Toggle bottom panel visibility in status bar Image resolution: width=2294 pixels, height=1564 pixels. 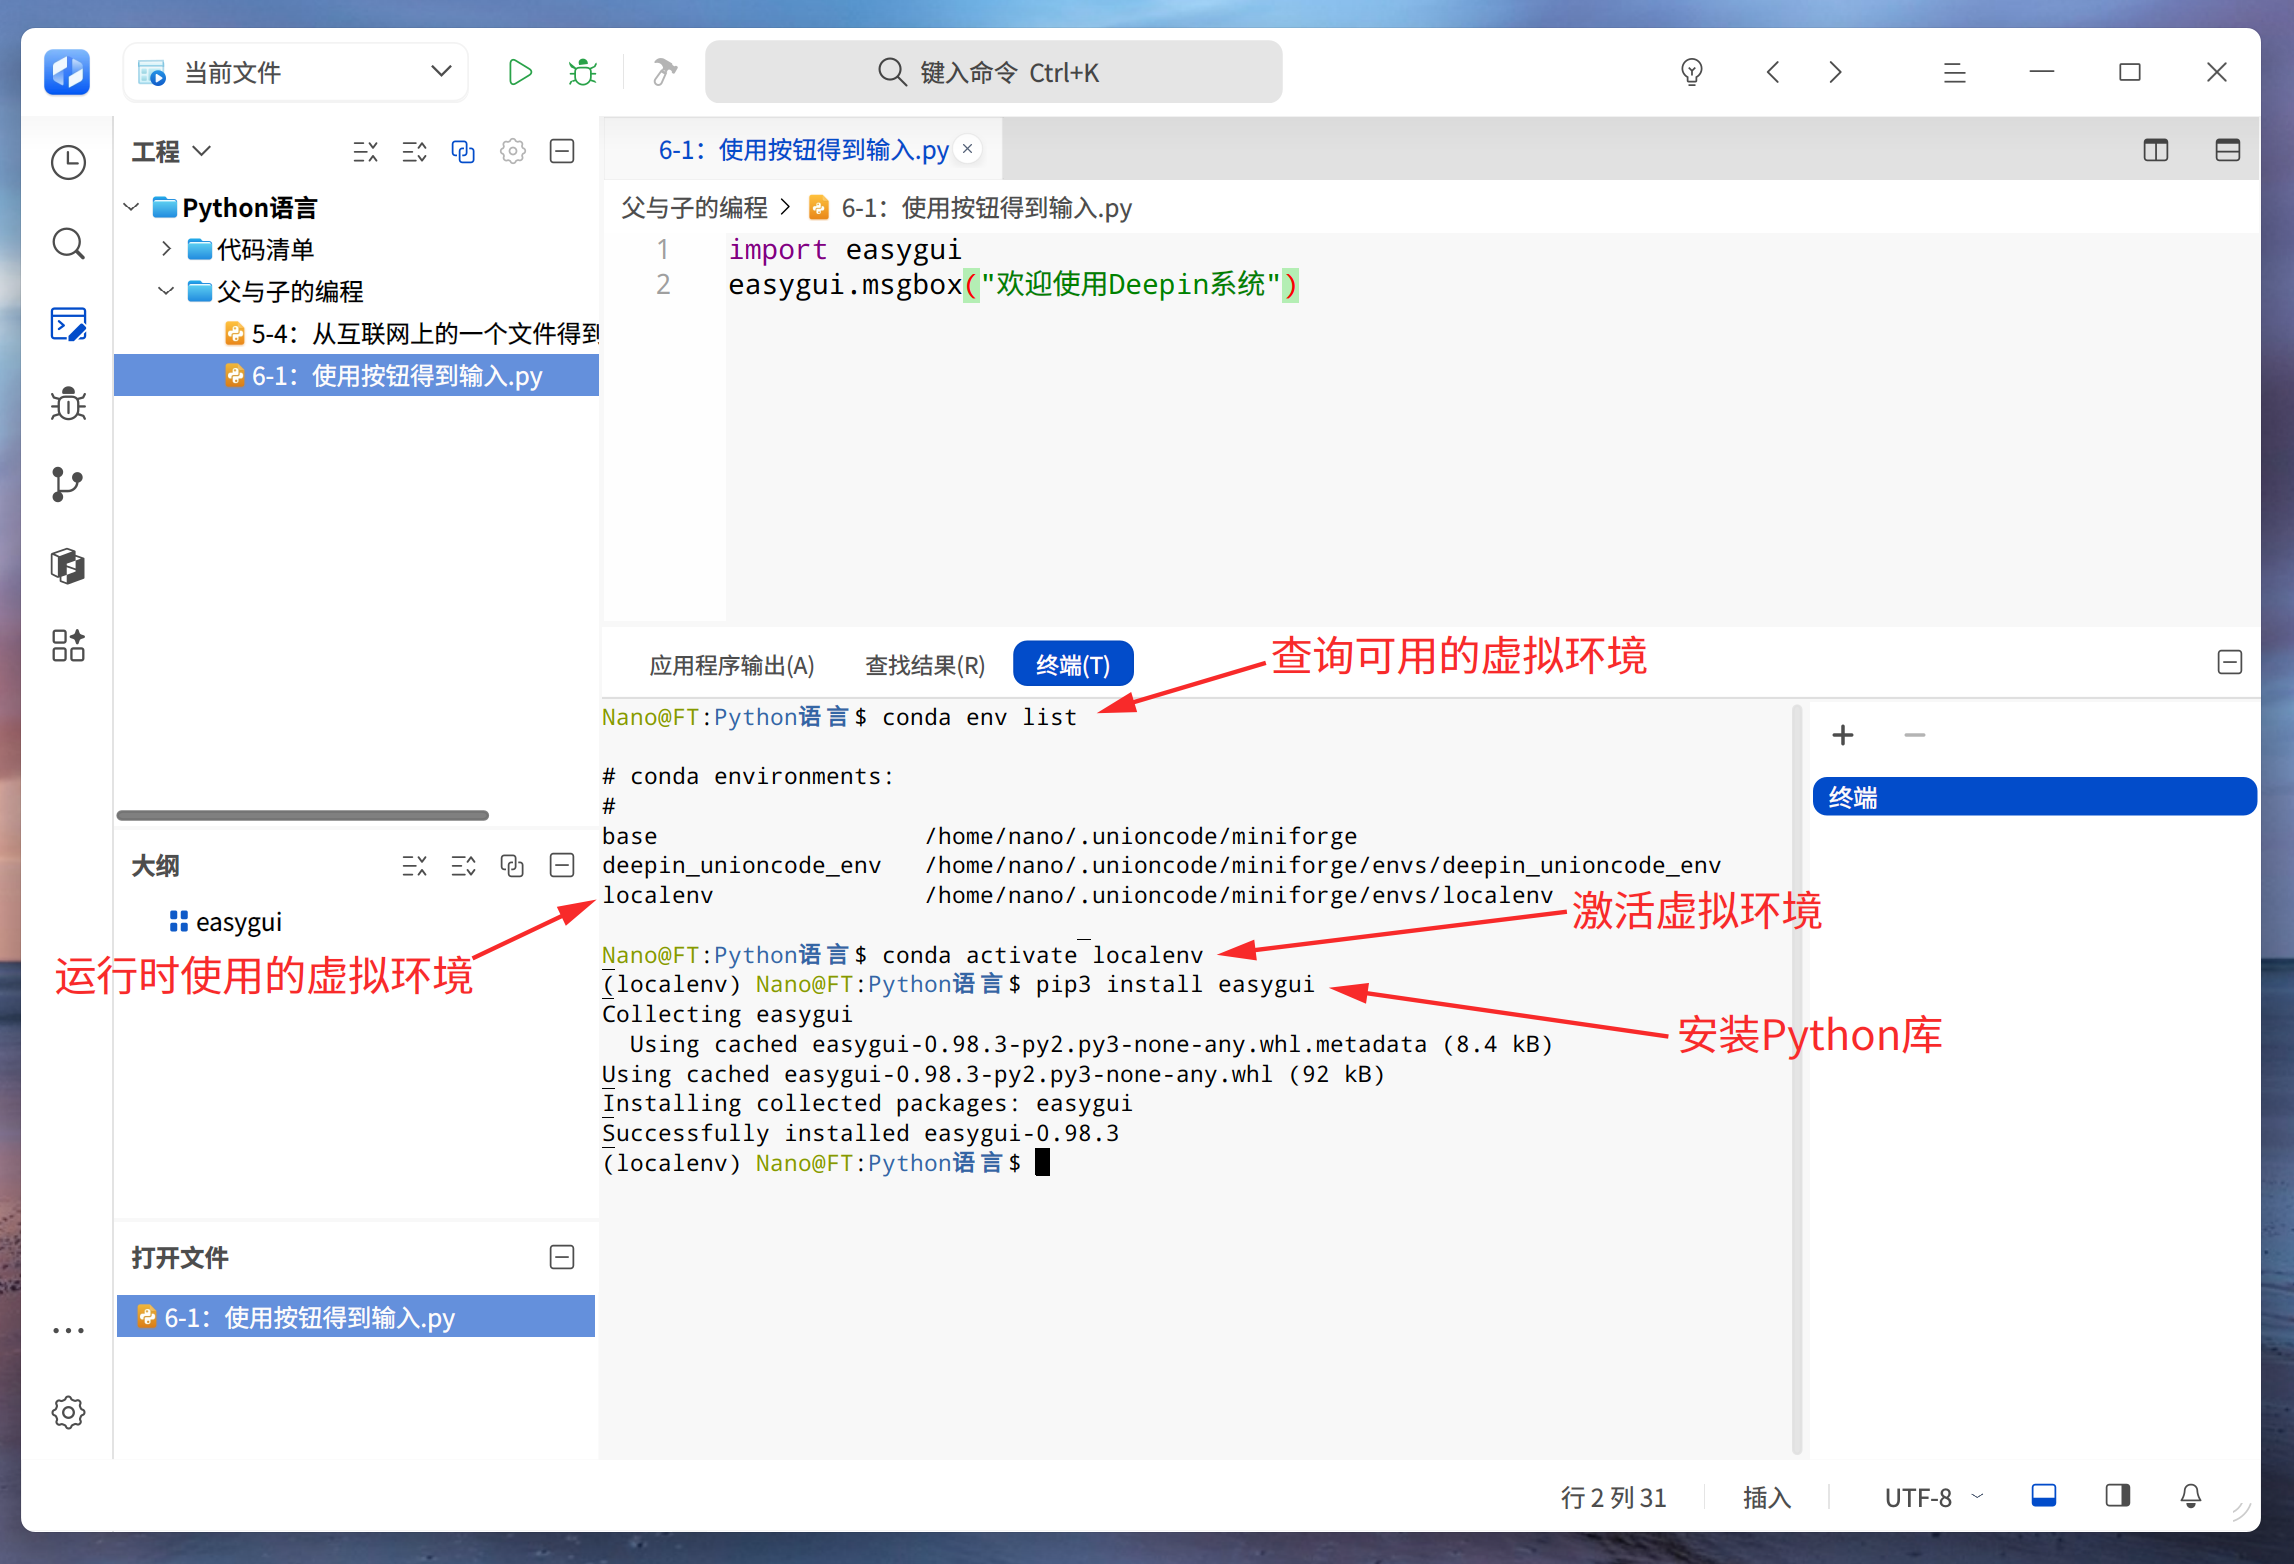pos(2044,1496)
